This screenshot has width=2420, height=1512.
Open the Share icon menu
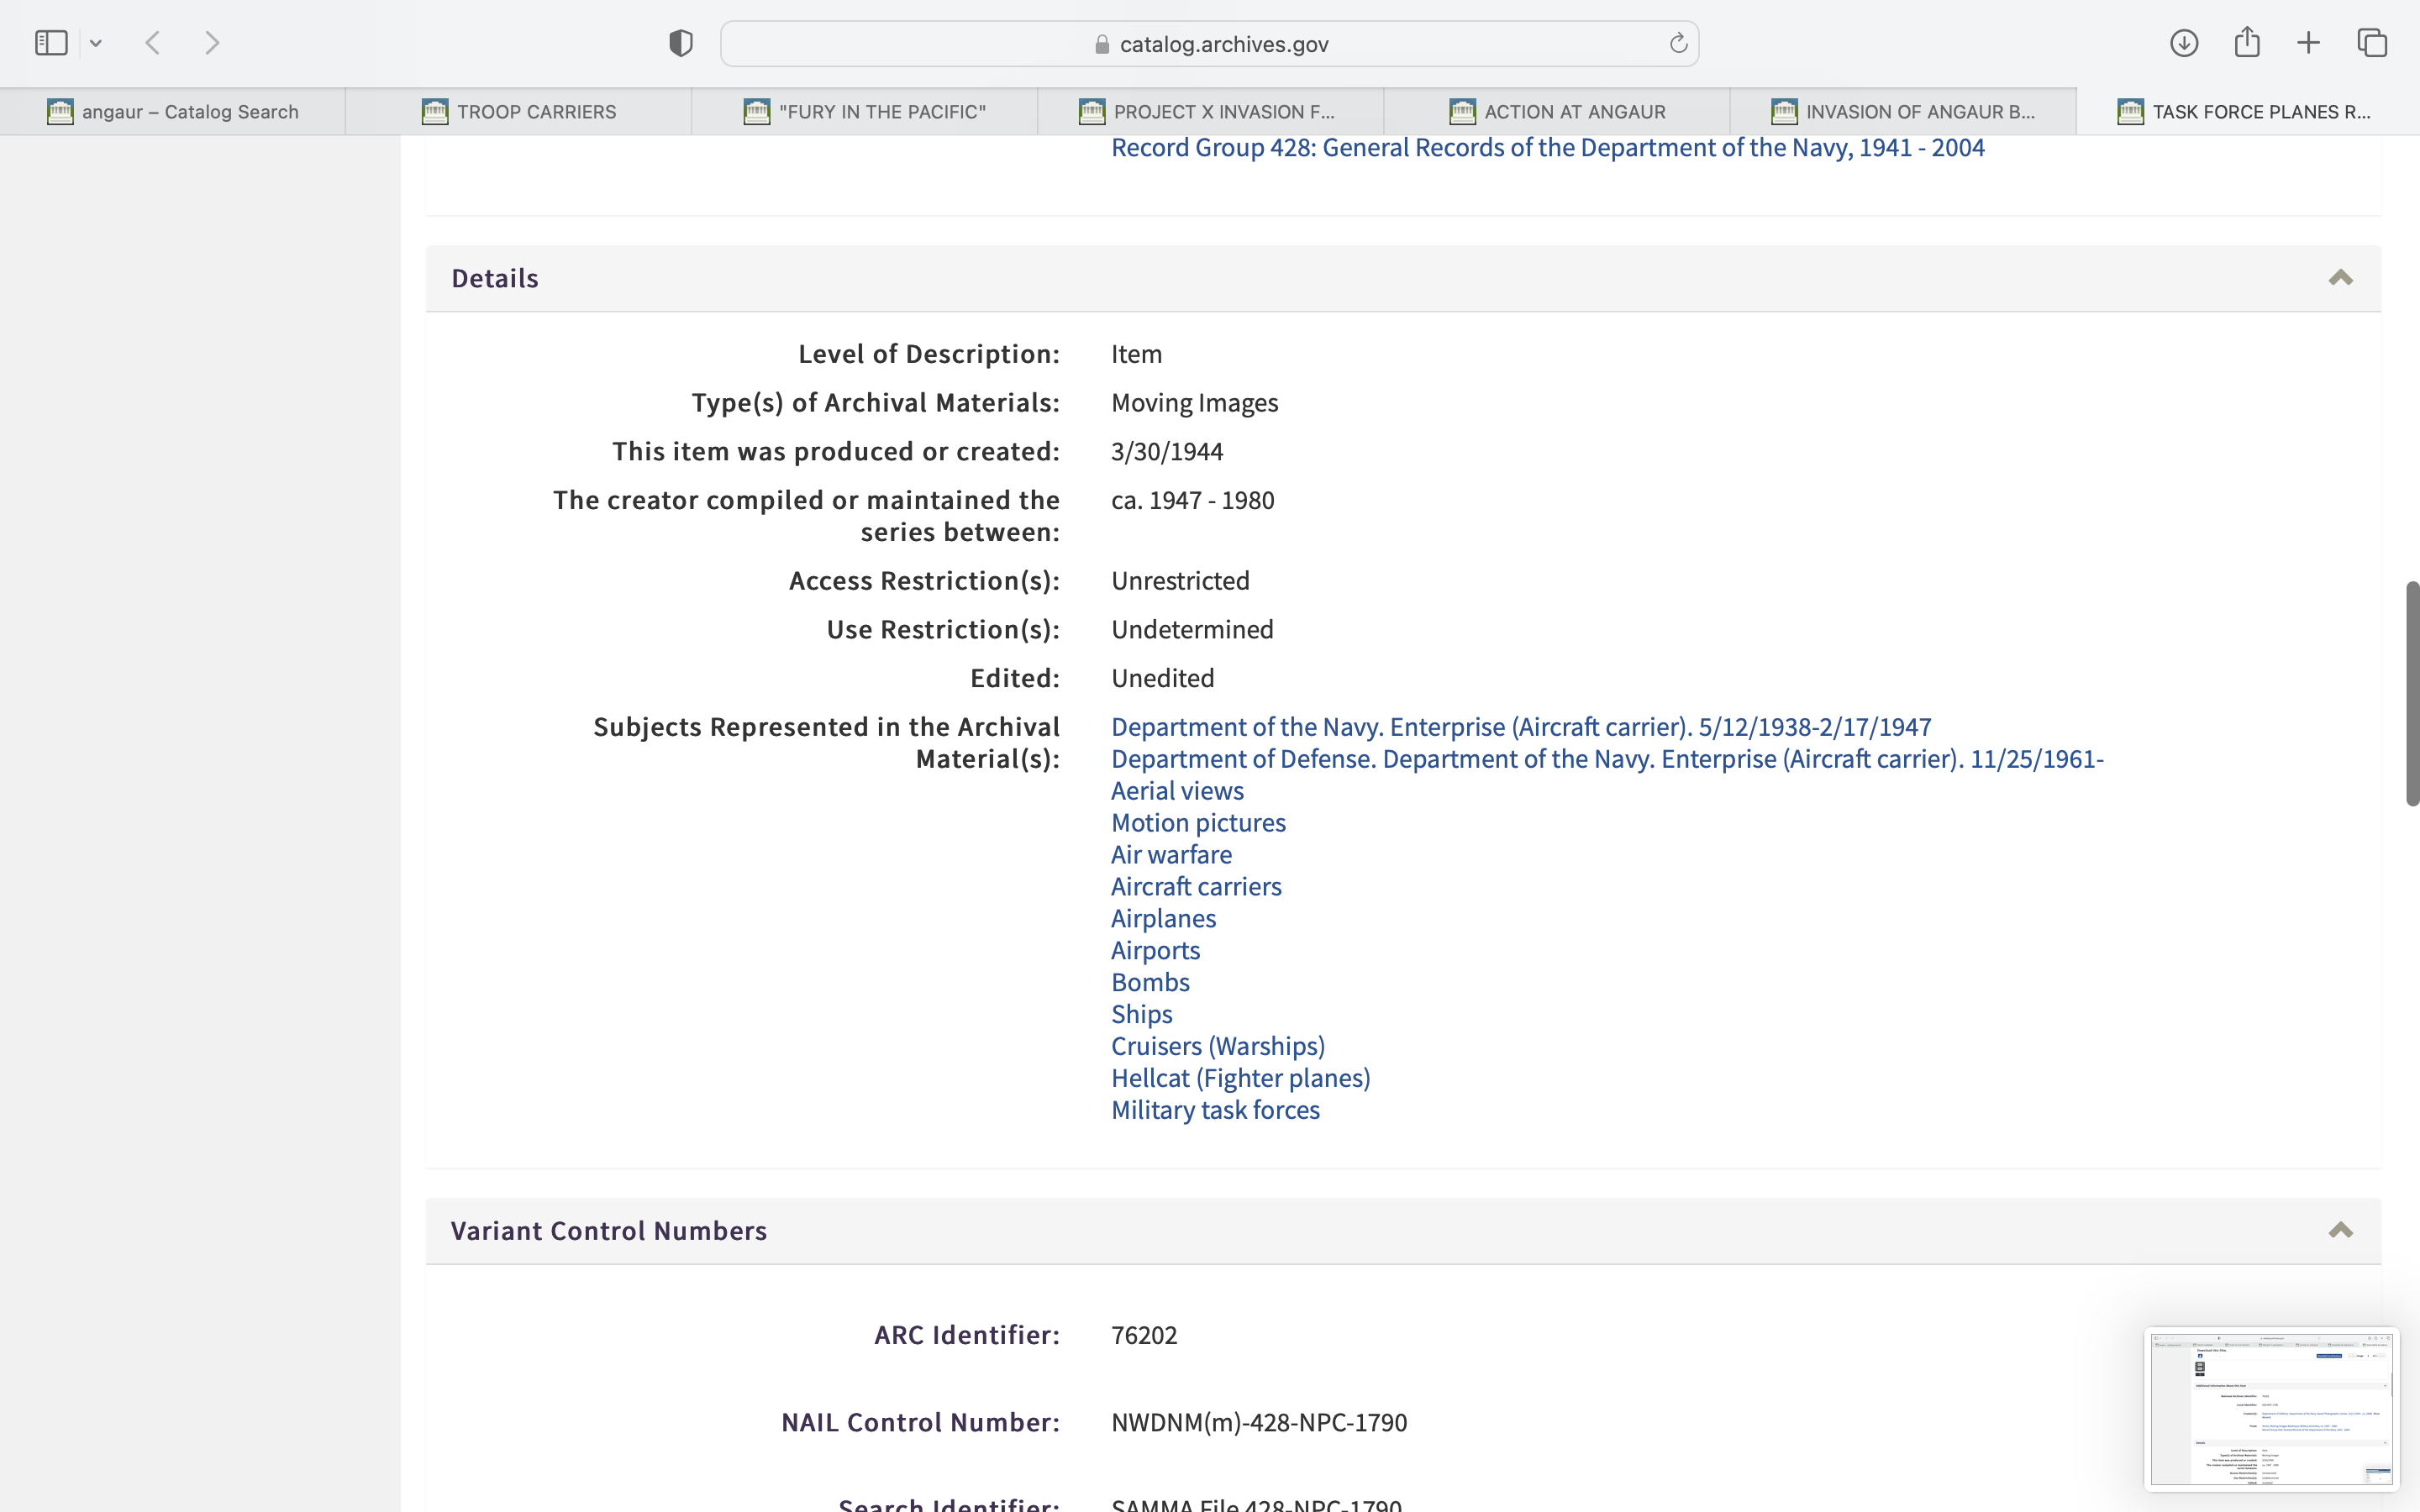click(2246, 43)
